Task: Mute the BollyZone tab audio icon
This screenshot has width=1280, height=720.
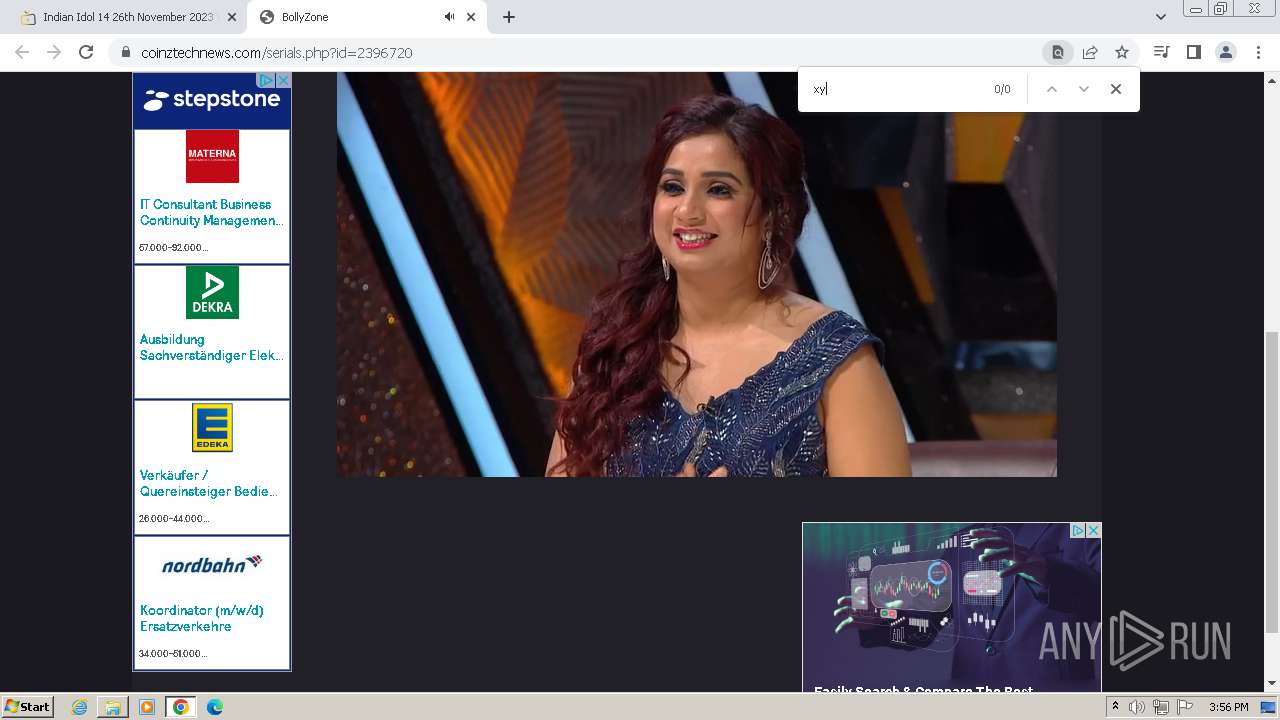Action: [449, 17]
